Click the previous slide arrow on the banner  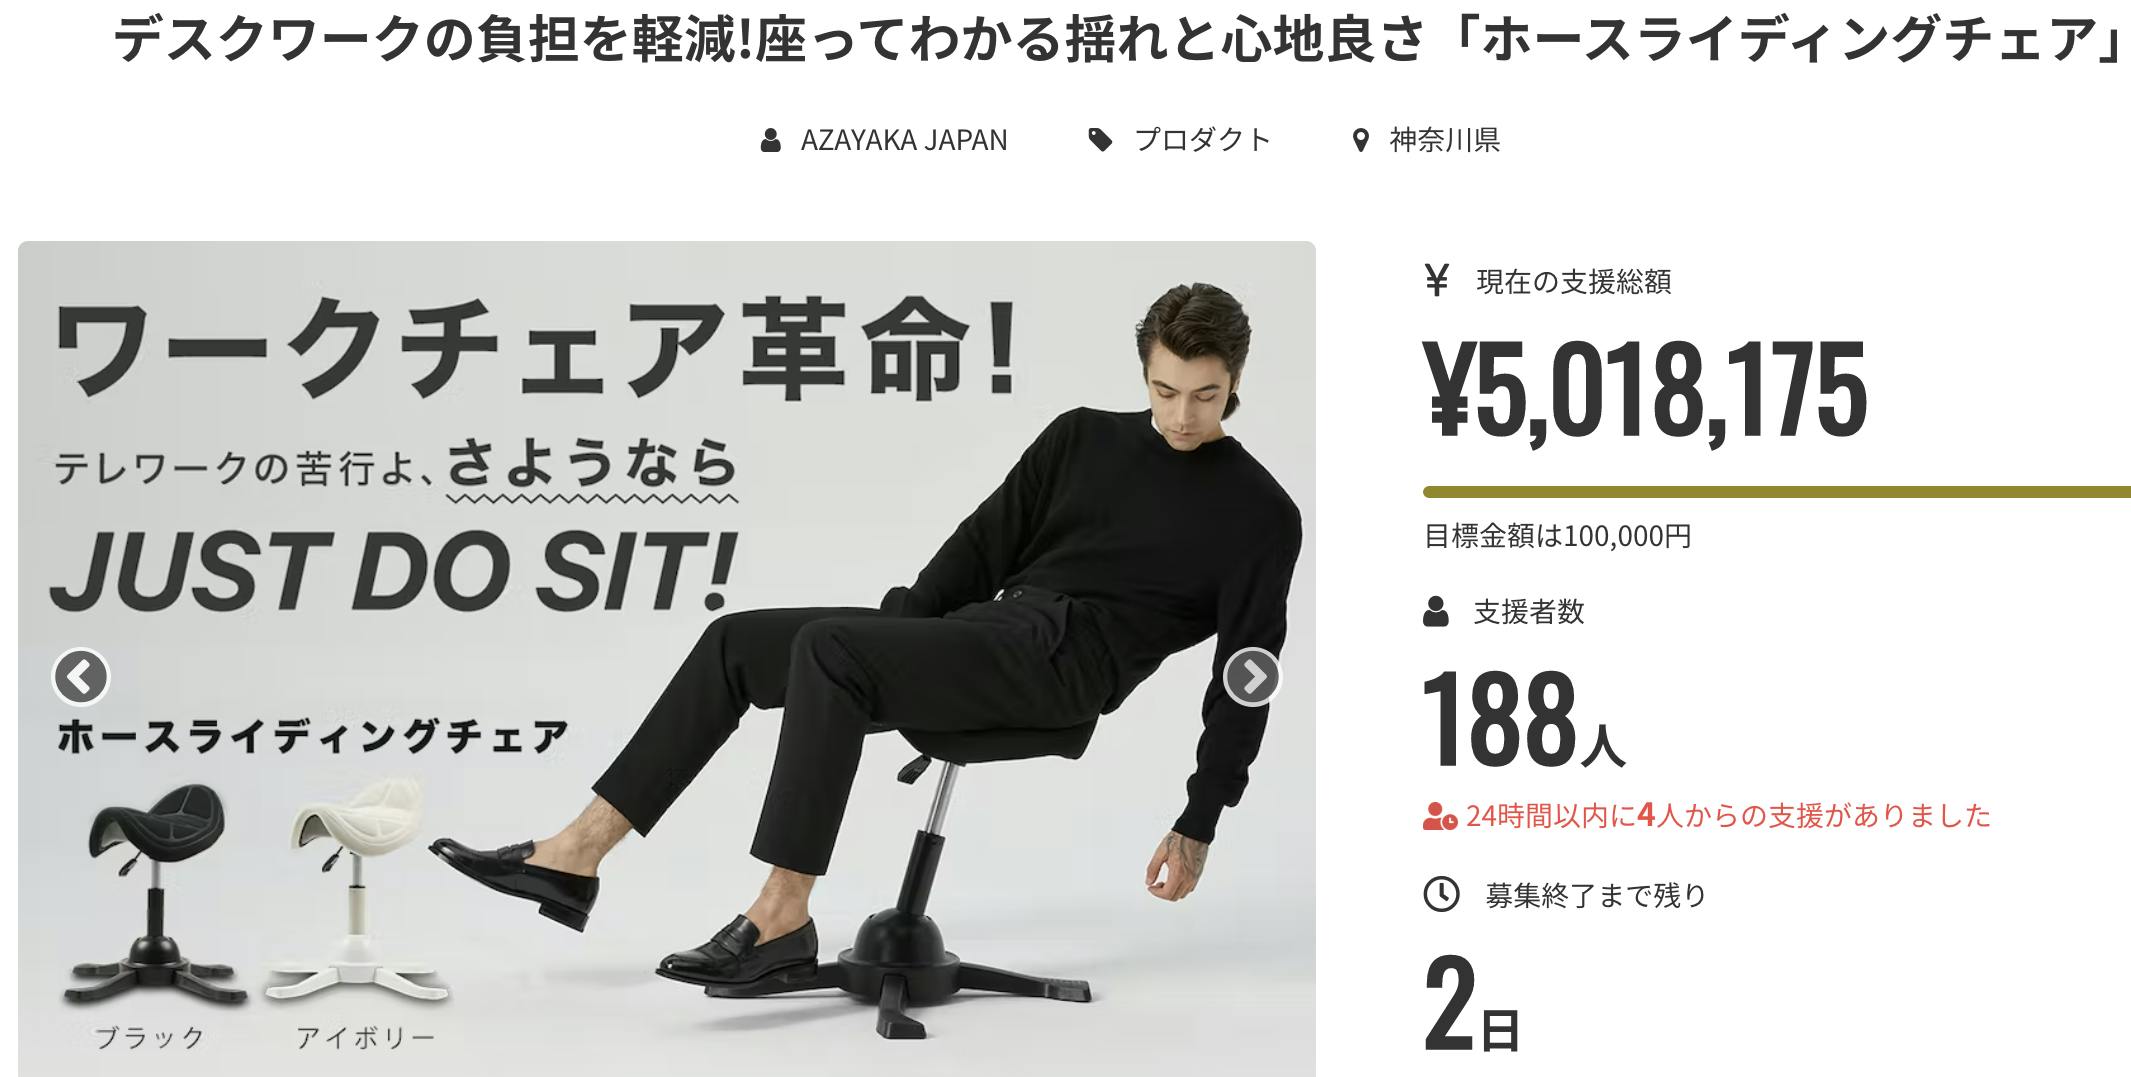coord(80,677)
